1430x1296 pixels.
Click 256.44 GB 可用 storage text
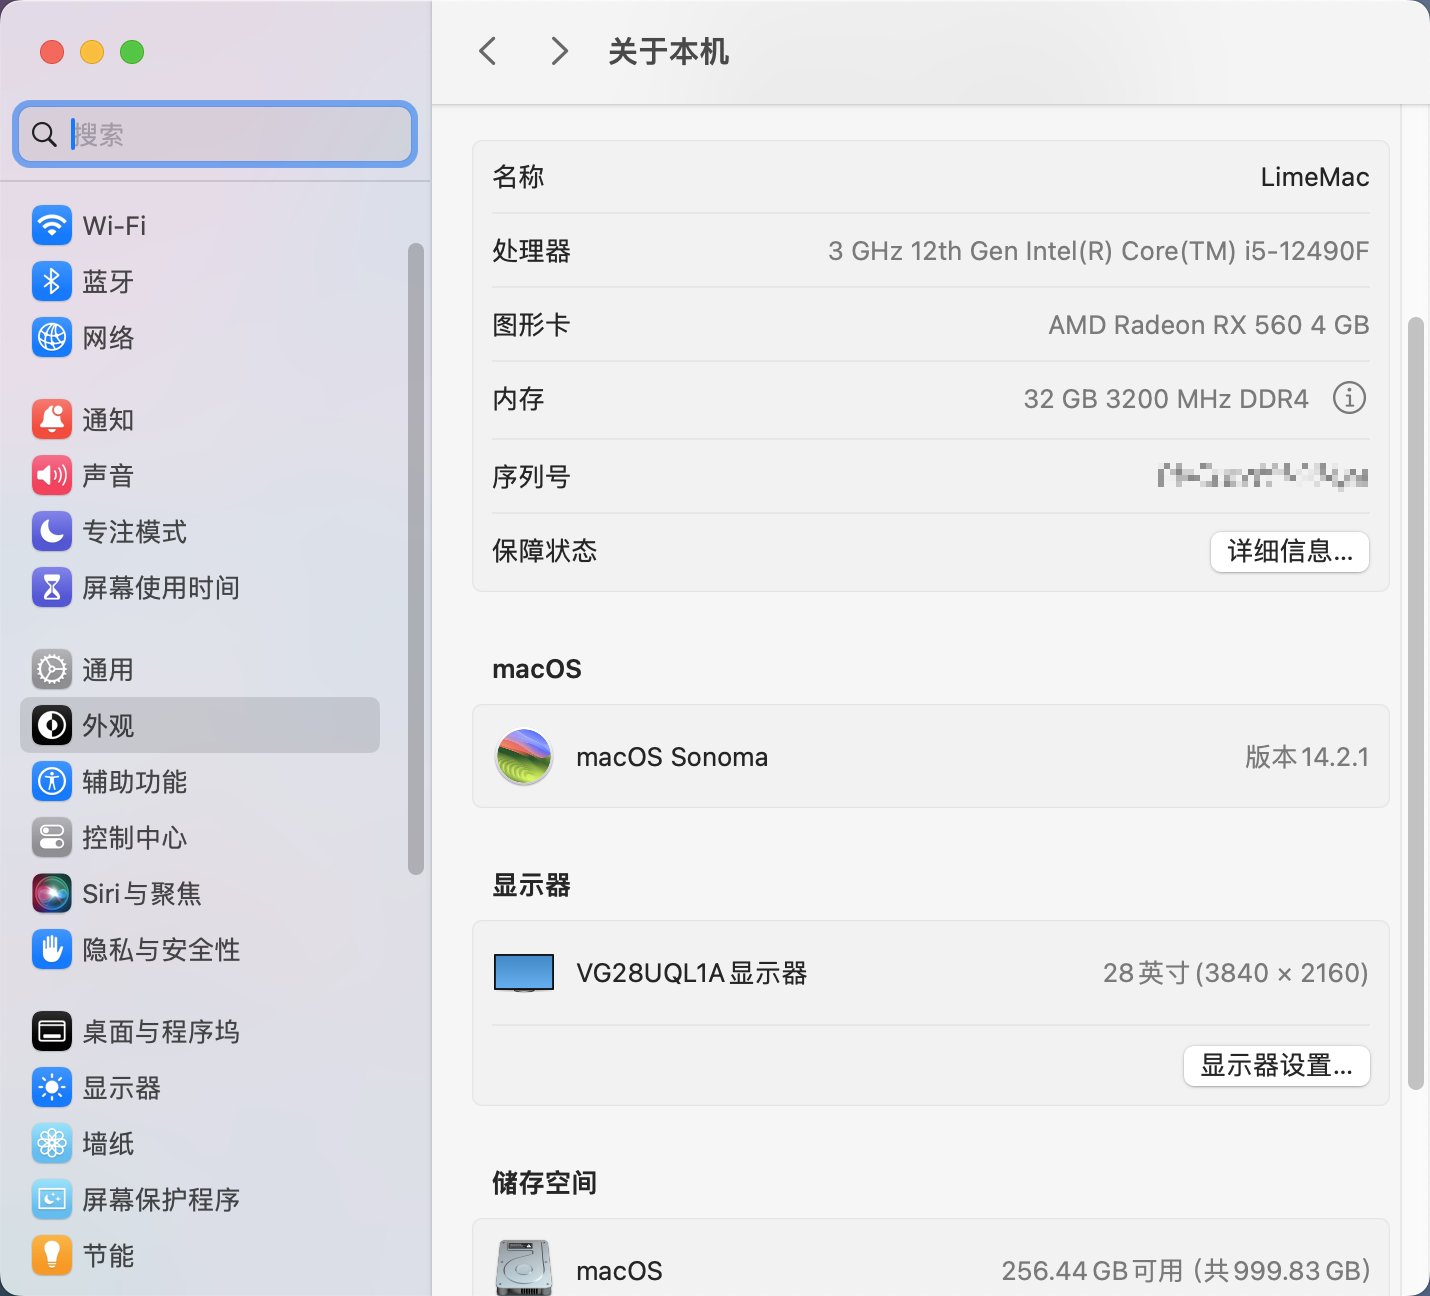tap(1185, 1271)
